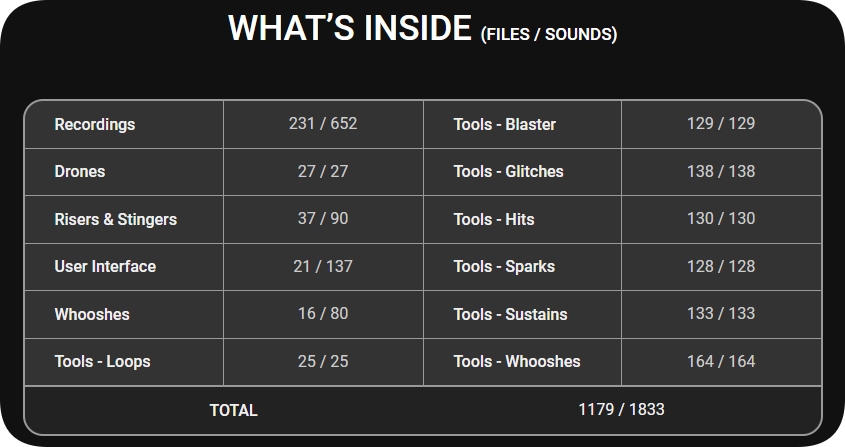Screen dimensions: 845x447
Task: Click the Recordings row label
Action: (95, 125)
